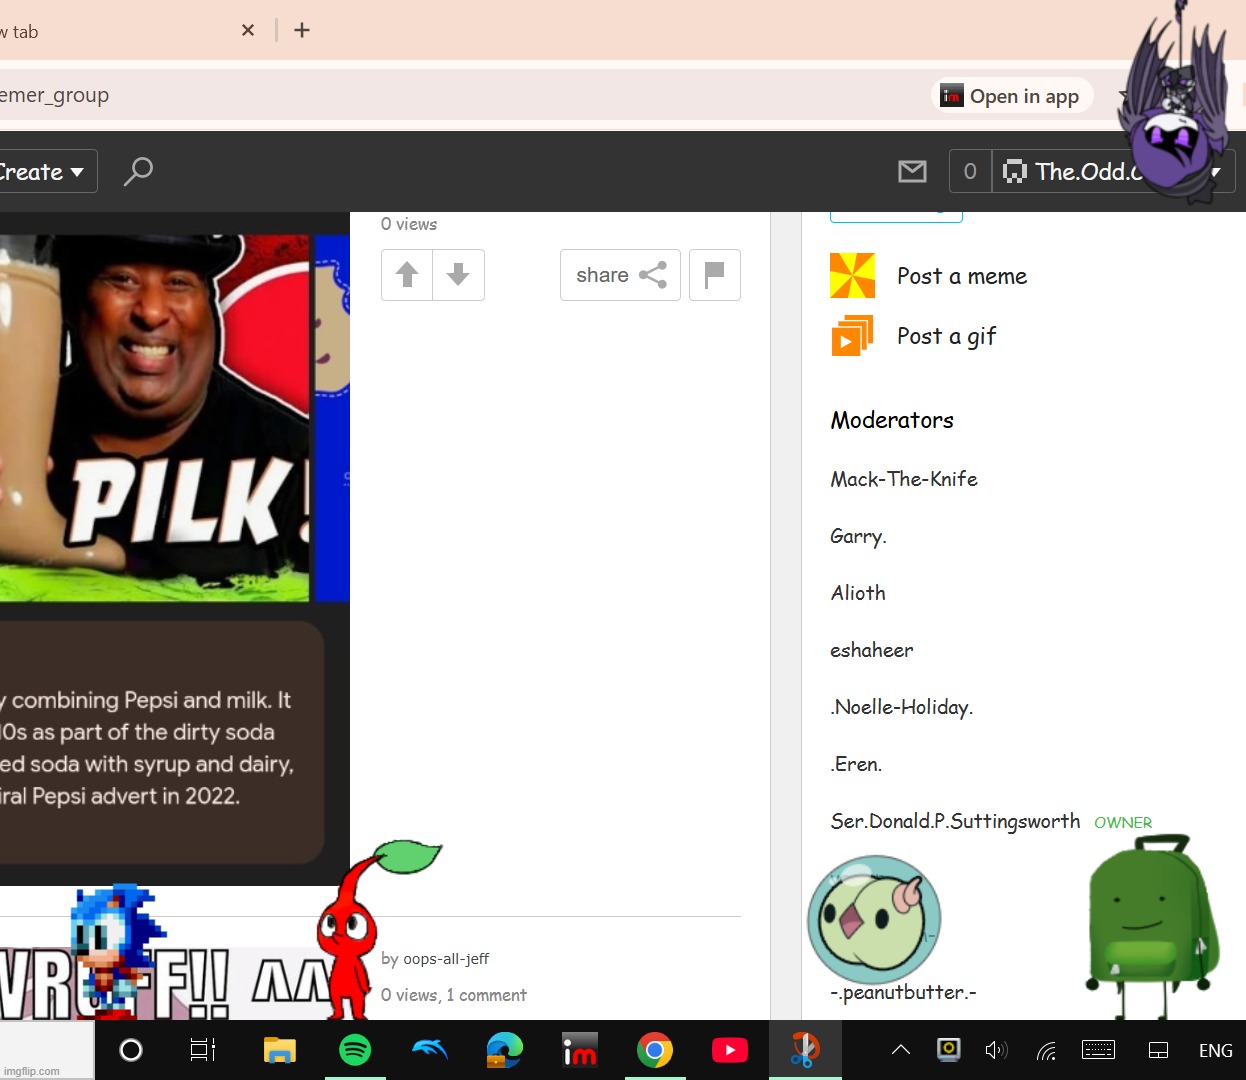Image resolution: width=1246 pixels, height=1080 pixels.
Task: Open the Create dropdown menu
Action: (x=43, y=172)
